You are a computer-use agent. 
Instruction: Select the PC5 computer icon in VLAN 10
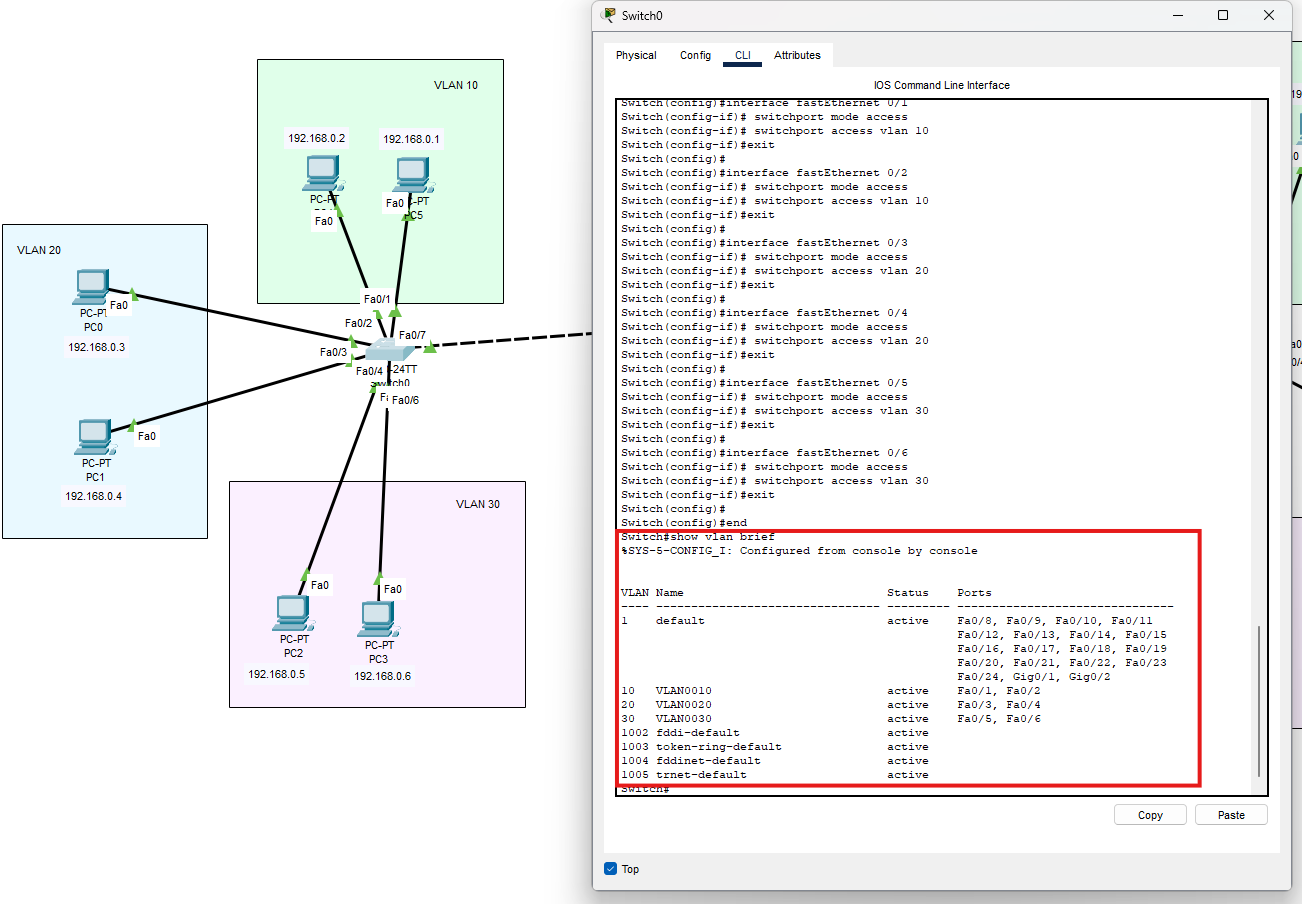(x=412, y=176)
